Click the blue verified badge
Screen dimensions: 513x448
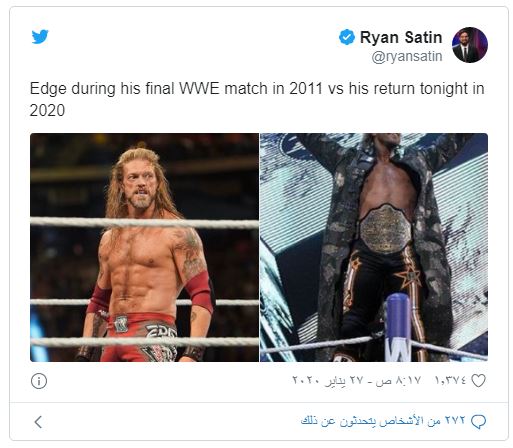[x=347, y=37]
